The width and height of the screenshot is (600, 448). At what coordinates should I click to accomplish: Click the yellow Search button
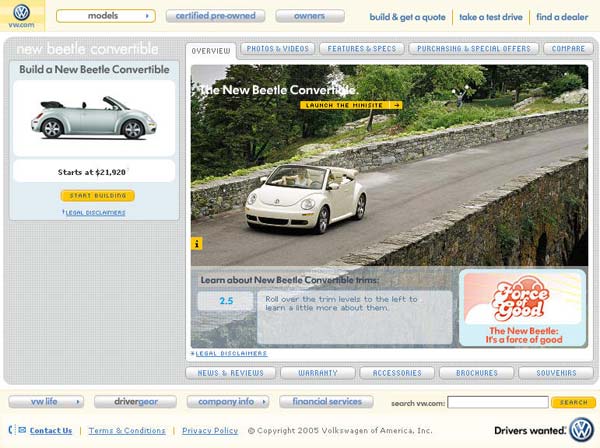(573, 402)
